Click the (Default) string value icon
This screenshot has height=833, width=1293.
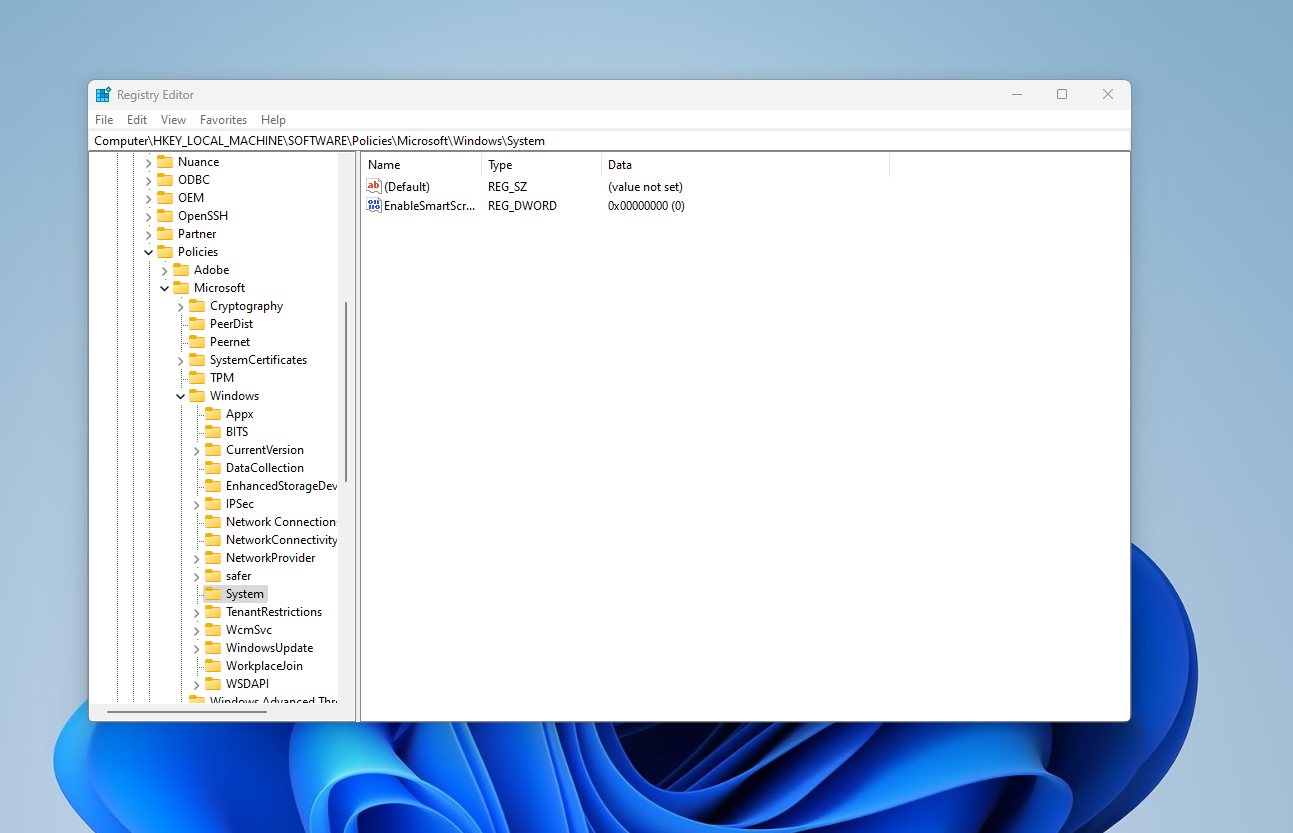374,187
